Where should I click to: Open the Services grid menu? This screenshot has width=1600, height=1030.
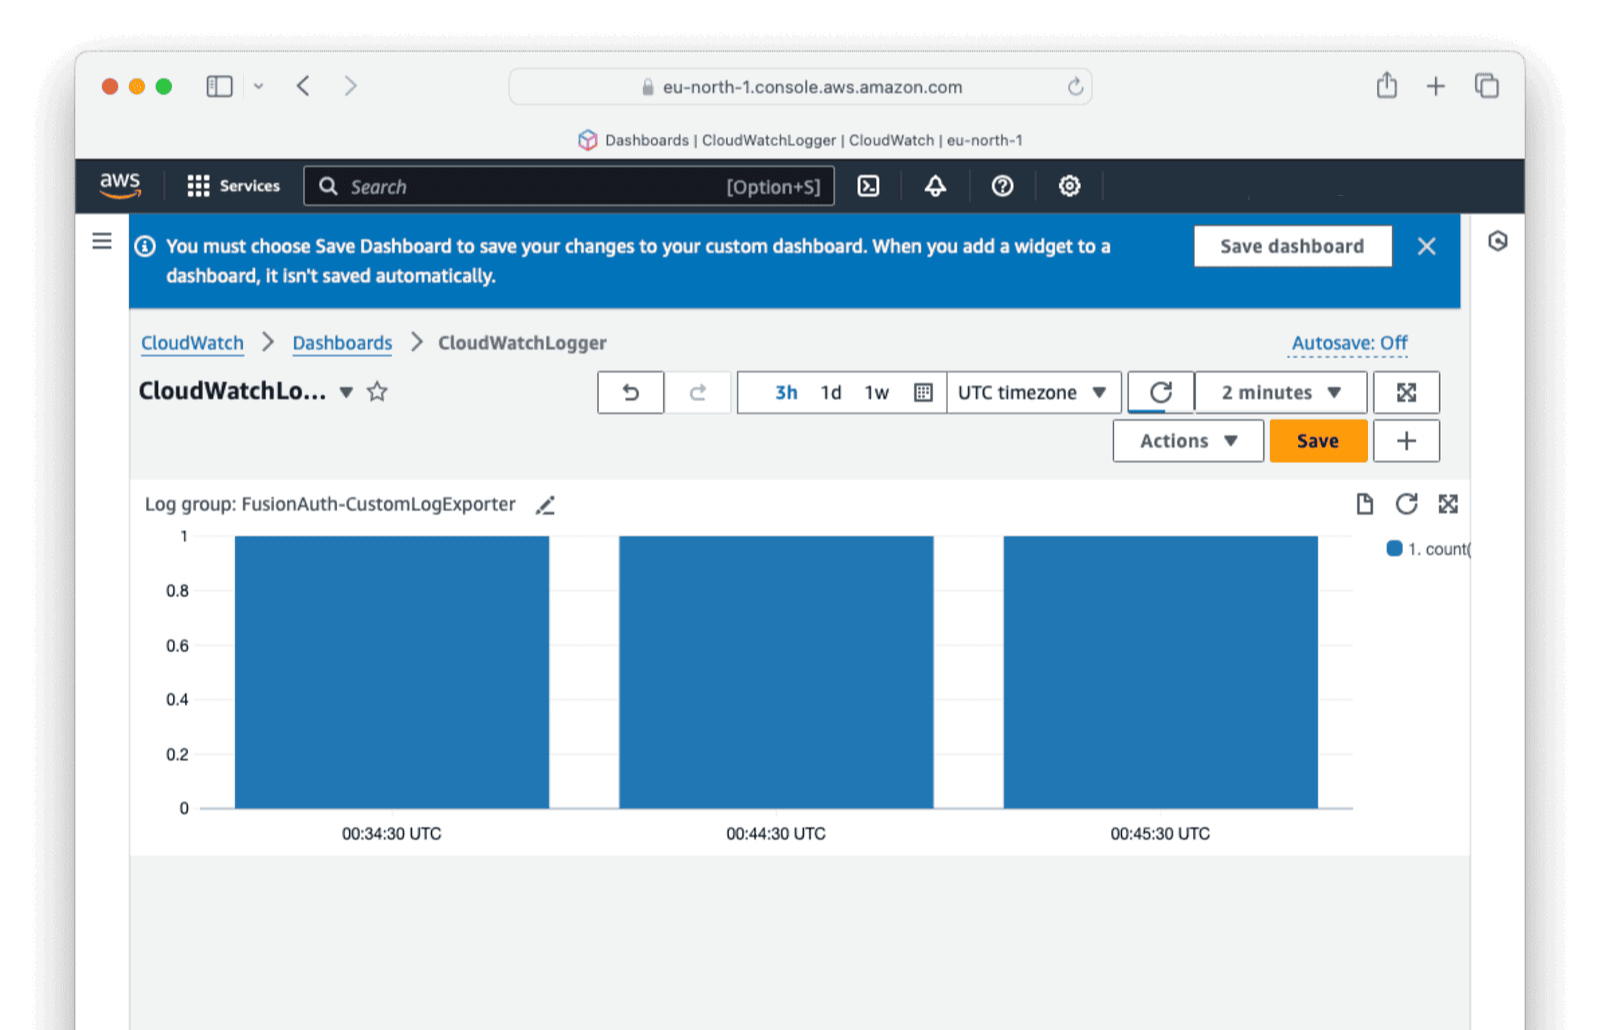pyautogui.click(x=198, y=186)
